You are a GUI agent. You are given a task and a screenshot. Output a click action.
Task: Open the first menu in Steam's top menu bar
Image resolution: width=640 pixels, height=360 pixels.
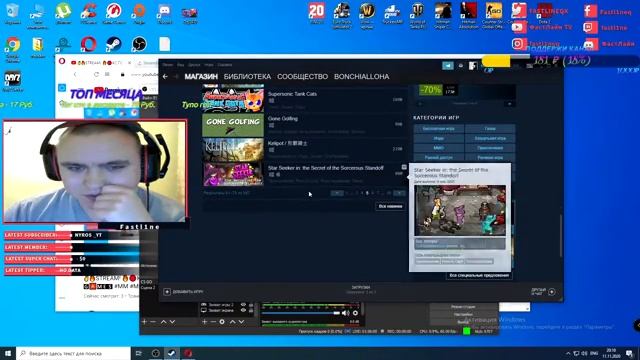coord(167,64)
